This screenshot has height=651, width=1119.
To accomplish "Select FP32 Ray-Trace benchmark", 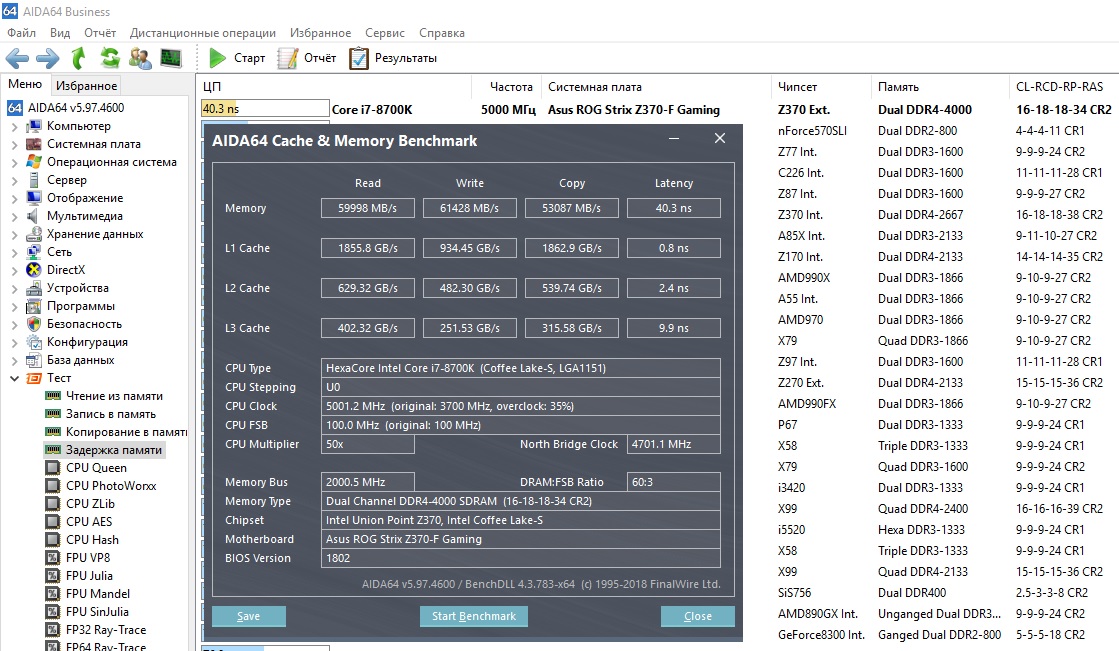I will [x=106, y=630].
